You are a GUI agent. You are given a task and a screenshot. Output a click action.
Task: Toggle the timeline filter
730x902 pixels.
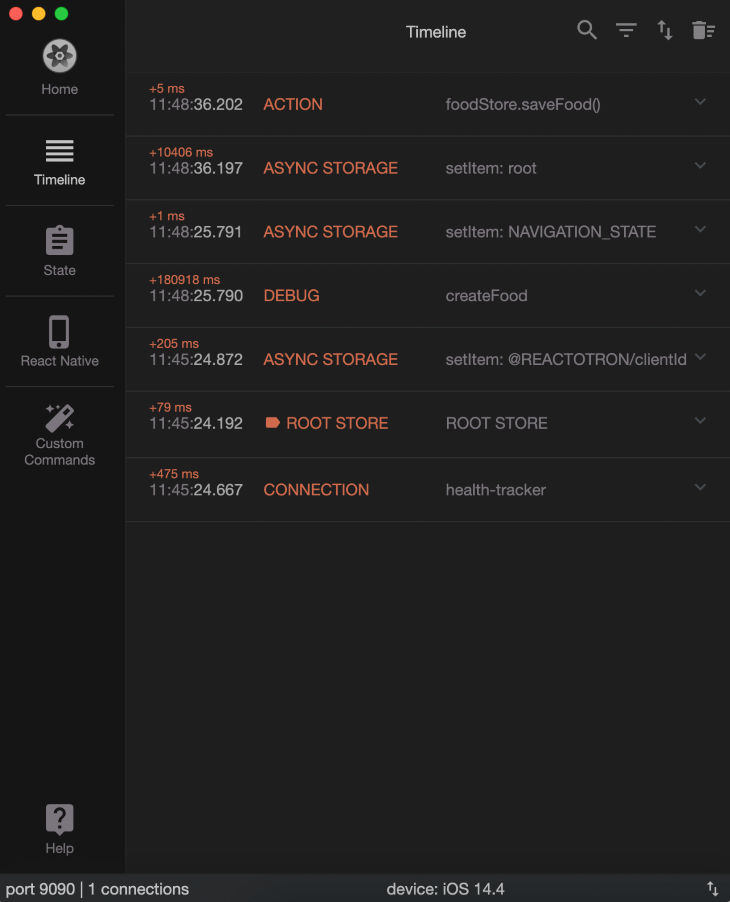coord(626,30)
